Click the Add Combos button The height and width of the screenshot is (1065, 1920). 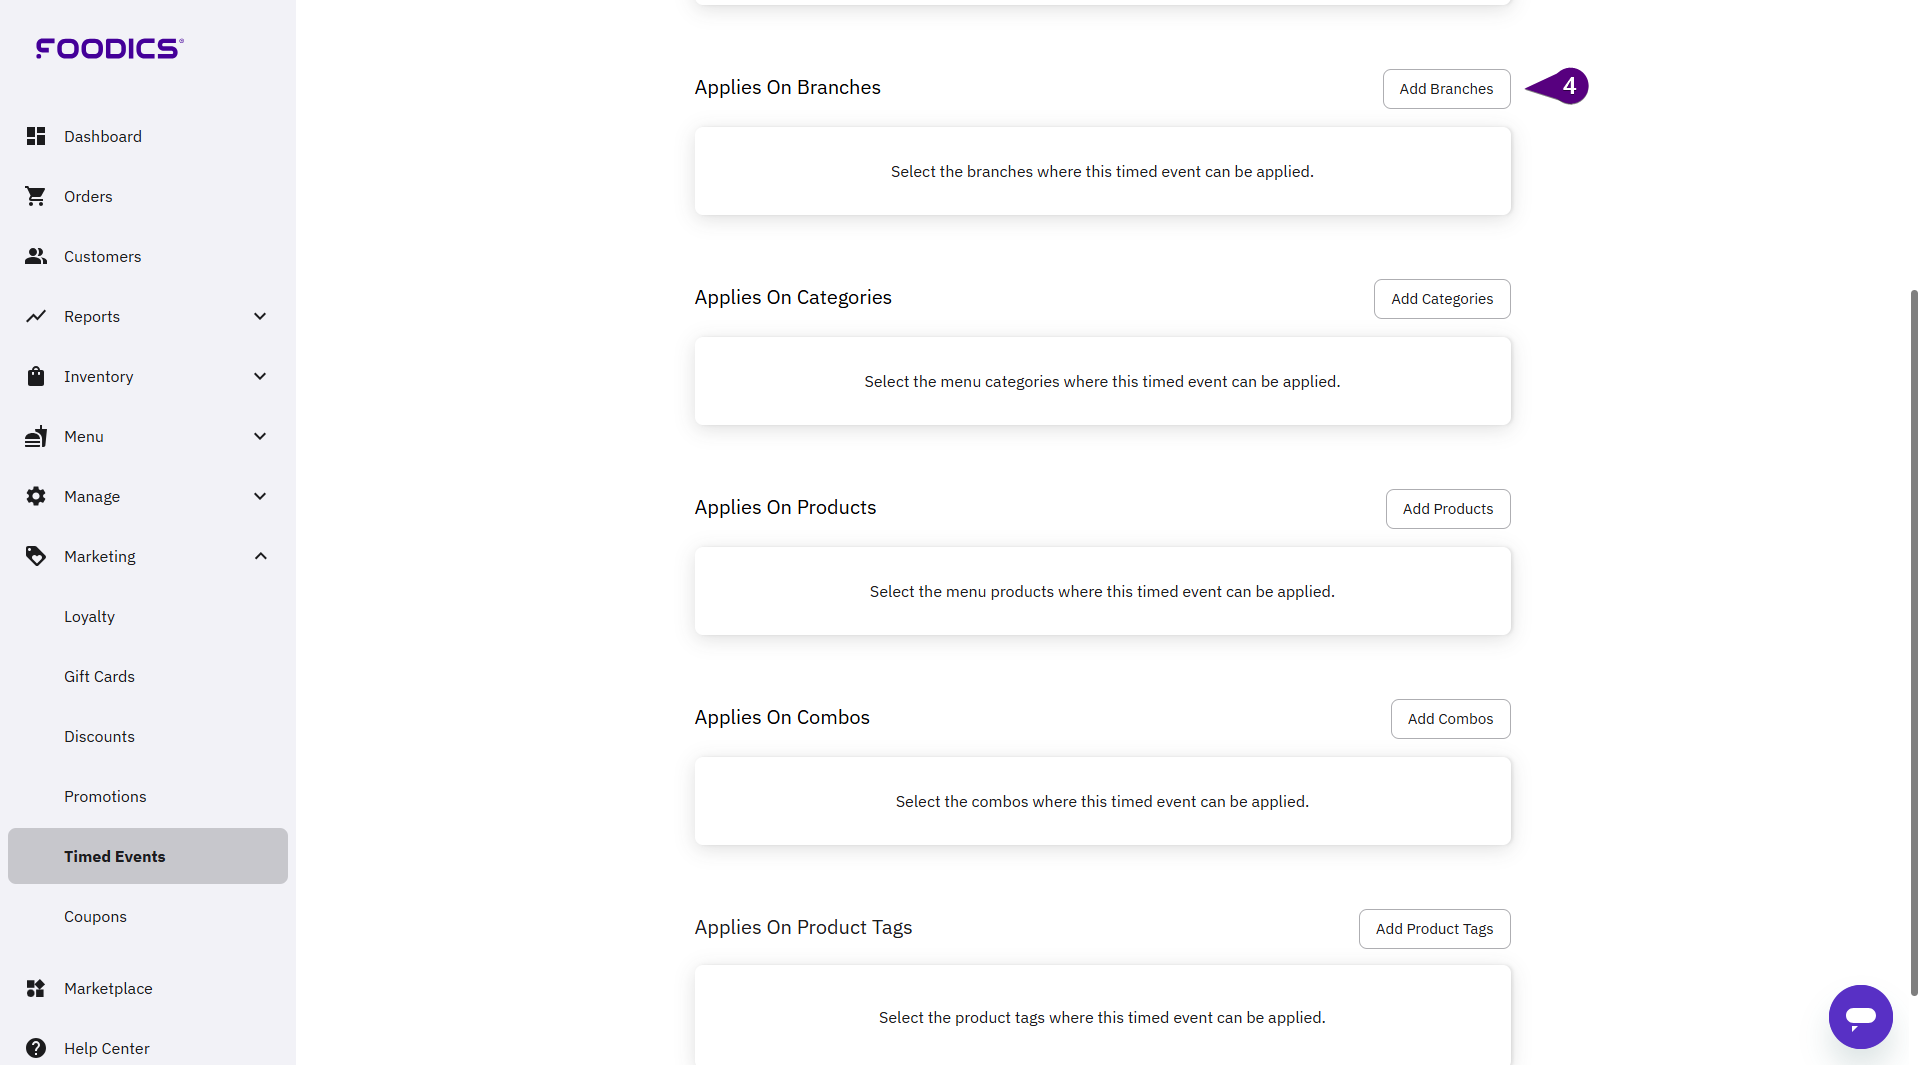(1450, 719)
